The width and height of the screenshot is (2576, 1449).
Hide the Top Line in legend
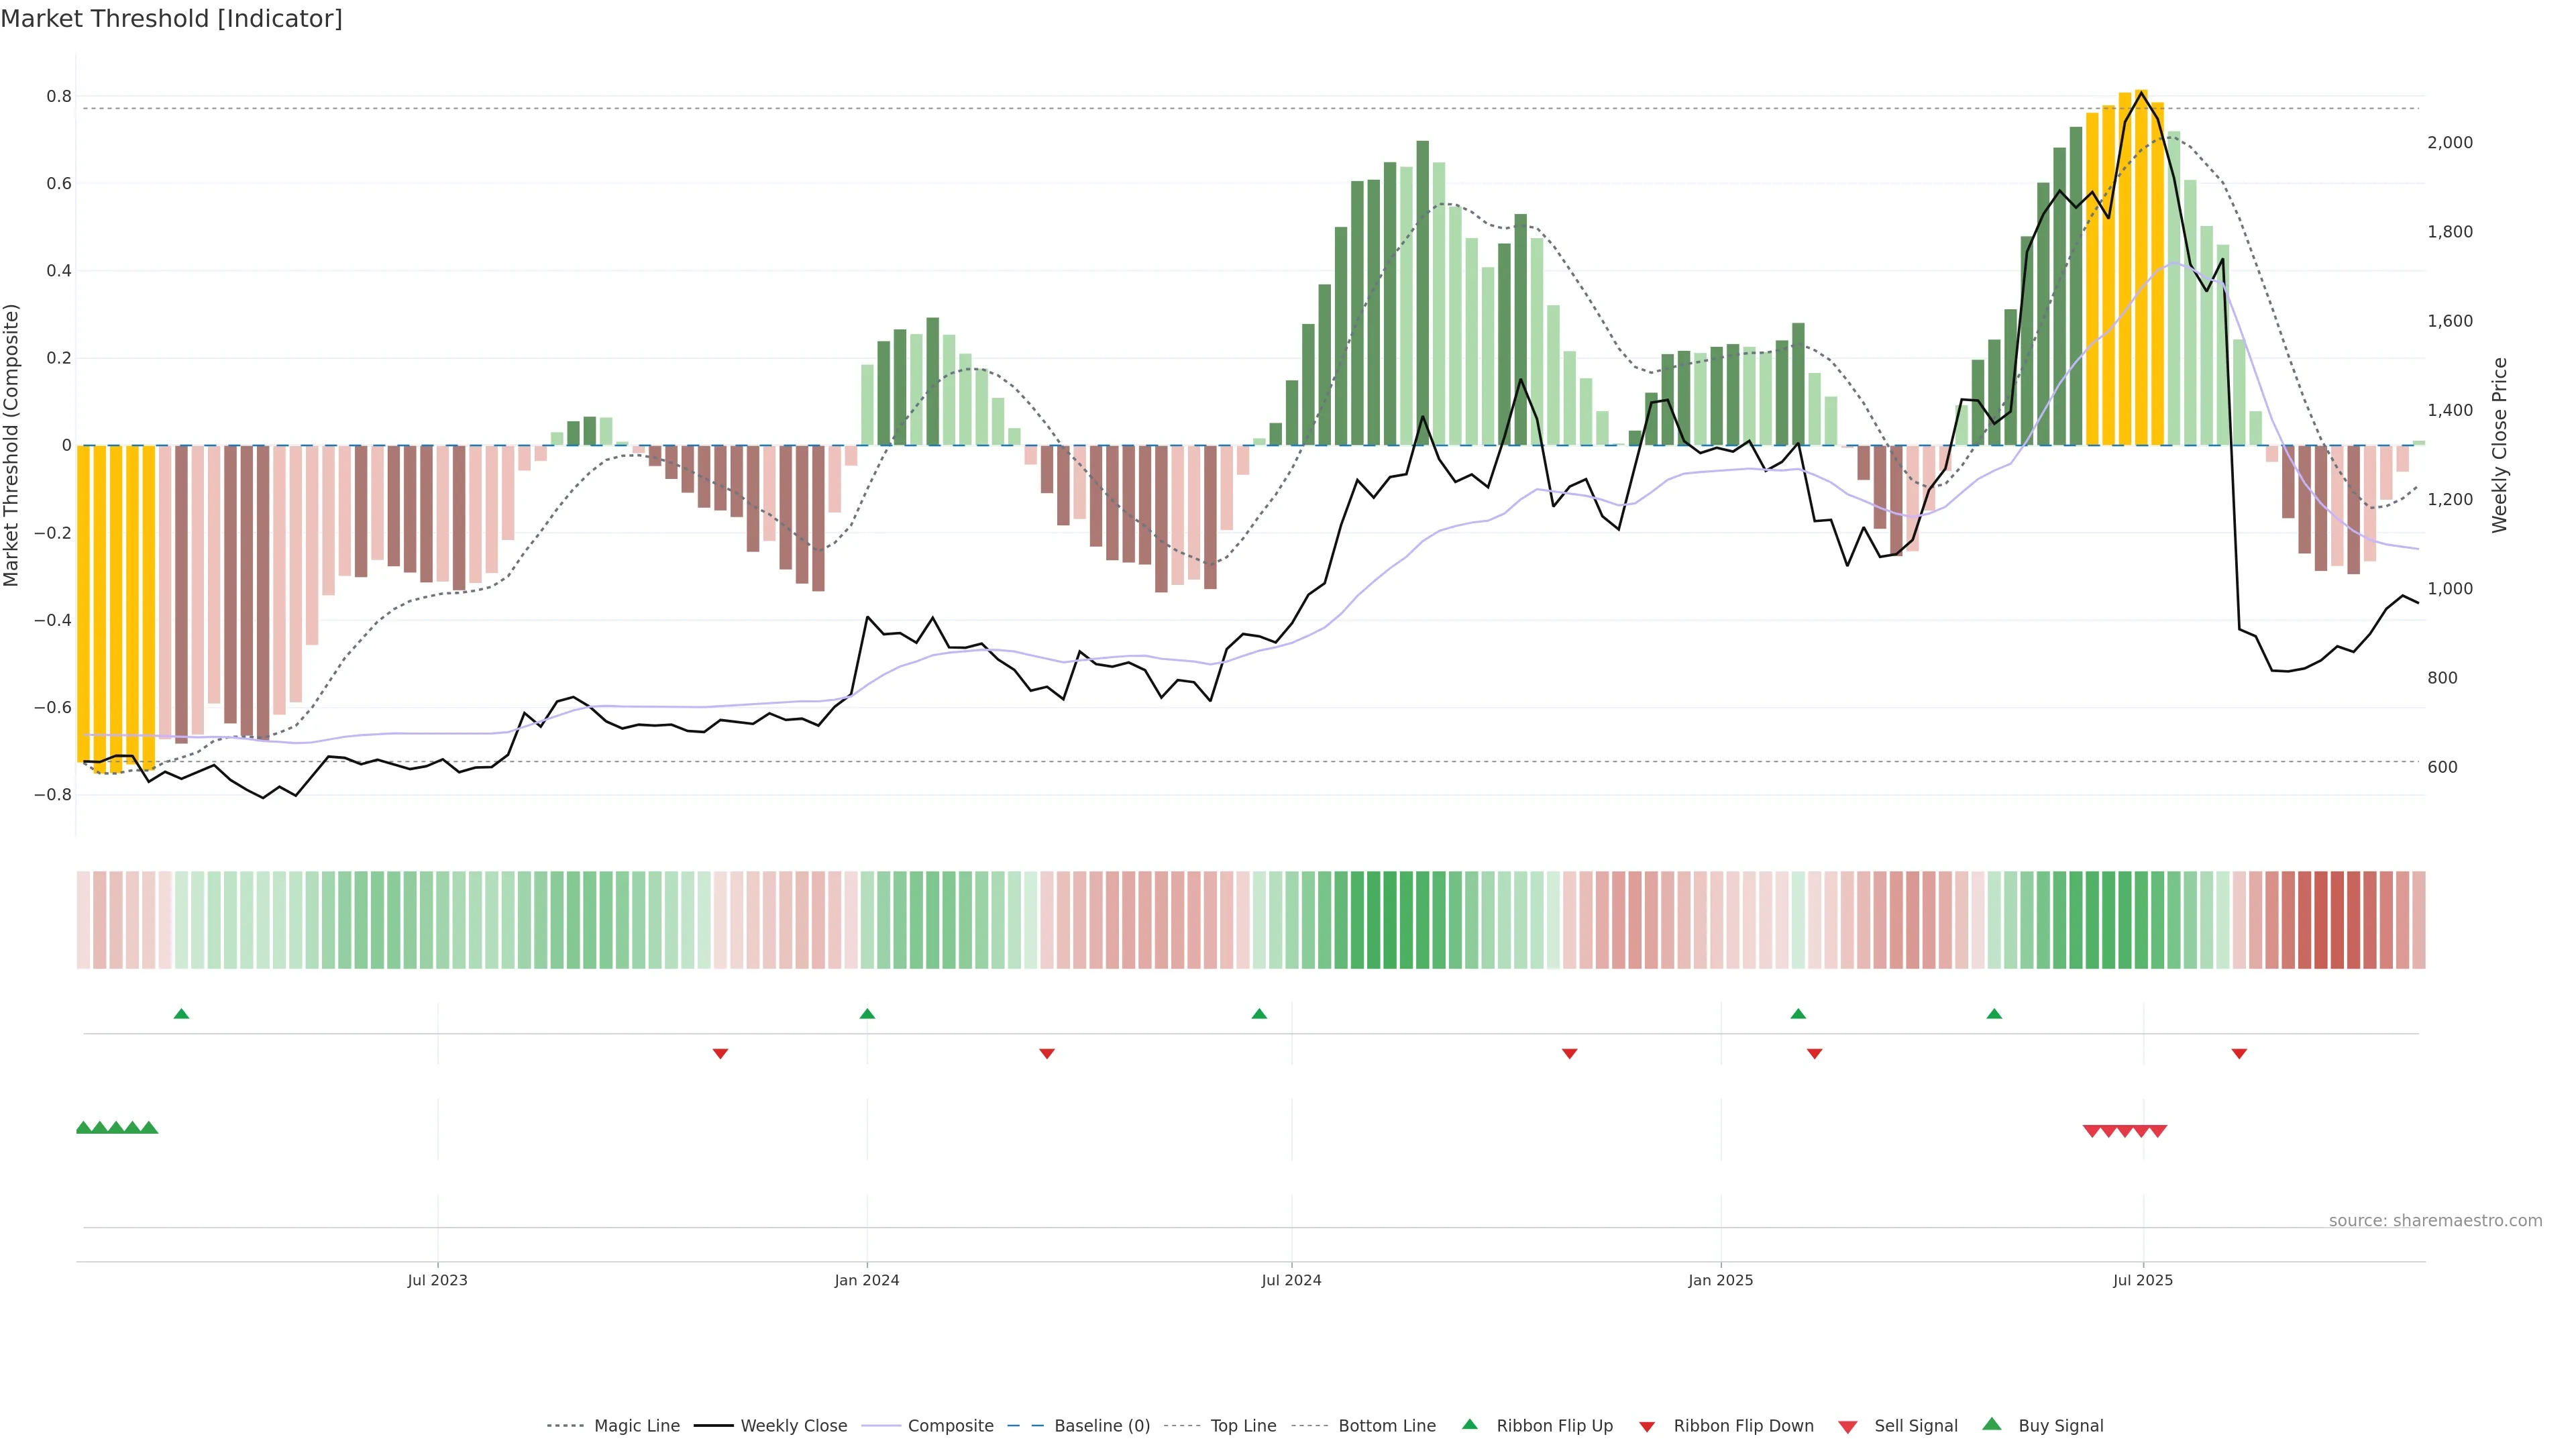(x=1243, y=1426)
